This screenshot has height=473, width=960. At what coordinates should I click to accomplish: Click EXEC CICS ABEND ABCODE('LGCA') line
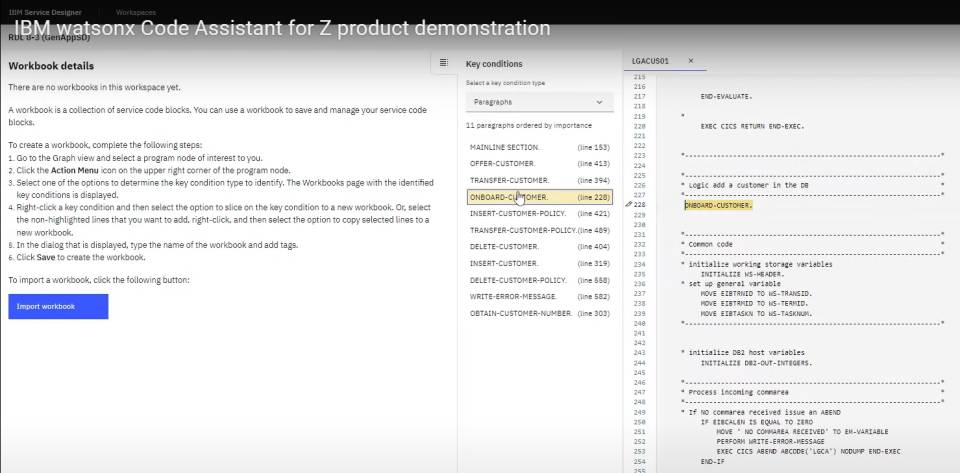pos(808,452)
